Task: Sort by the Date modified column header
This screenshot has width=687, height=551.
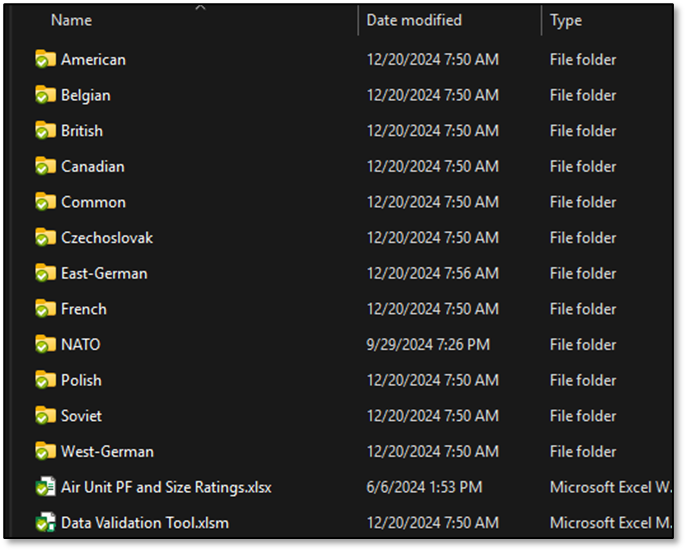Action: click(x=414, y=20)
